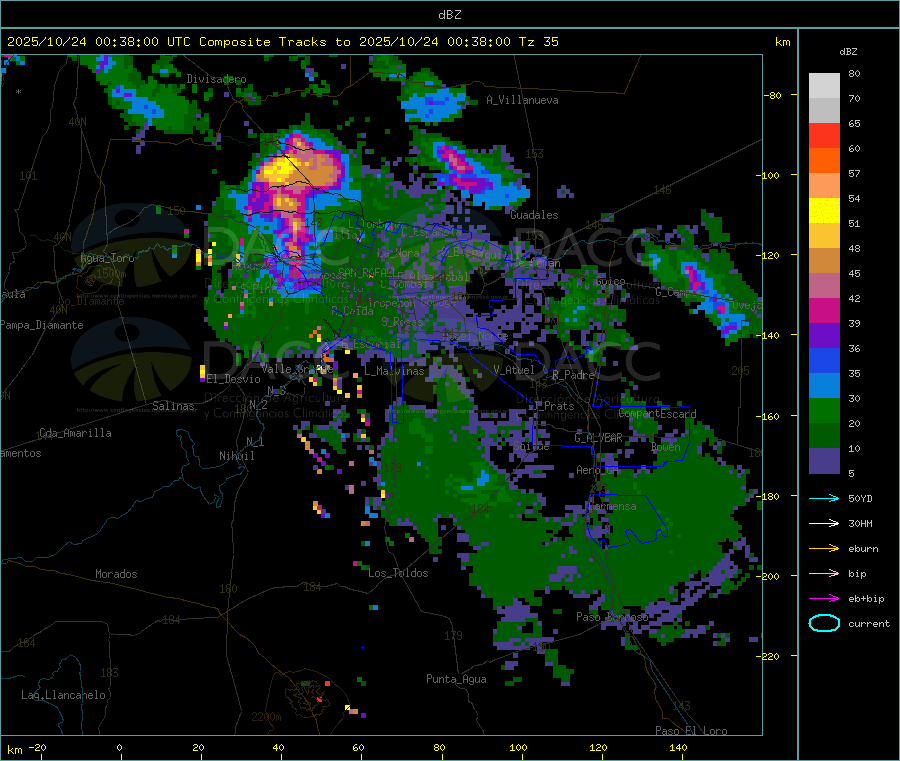Pick the light gray 70–80 dBZ swatch
900x761 pixels.
click(x=824, y=86)
